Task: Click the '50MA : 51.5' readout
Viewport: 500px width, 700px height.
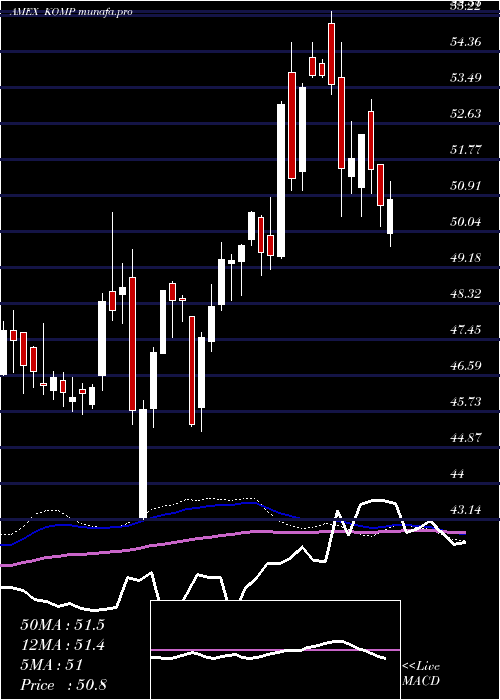Action: tap(62, 625)
